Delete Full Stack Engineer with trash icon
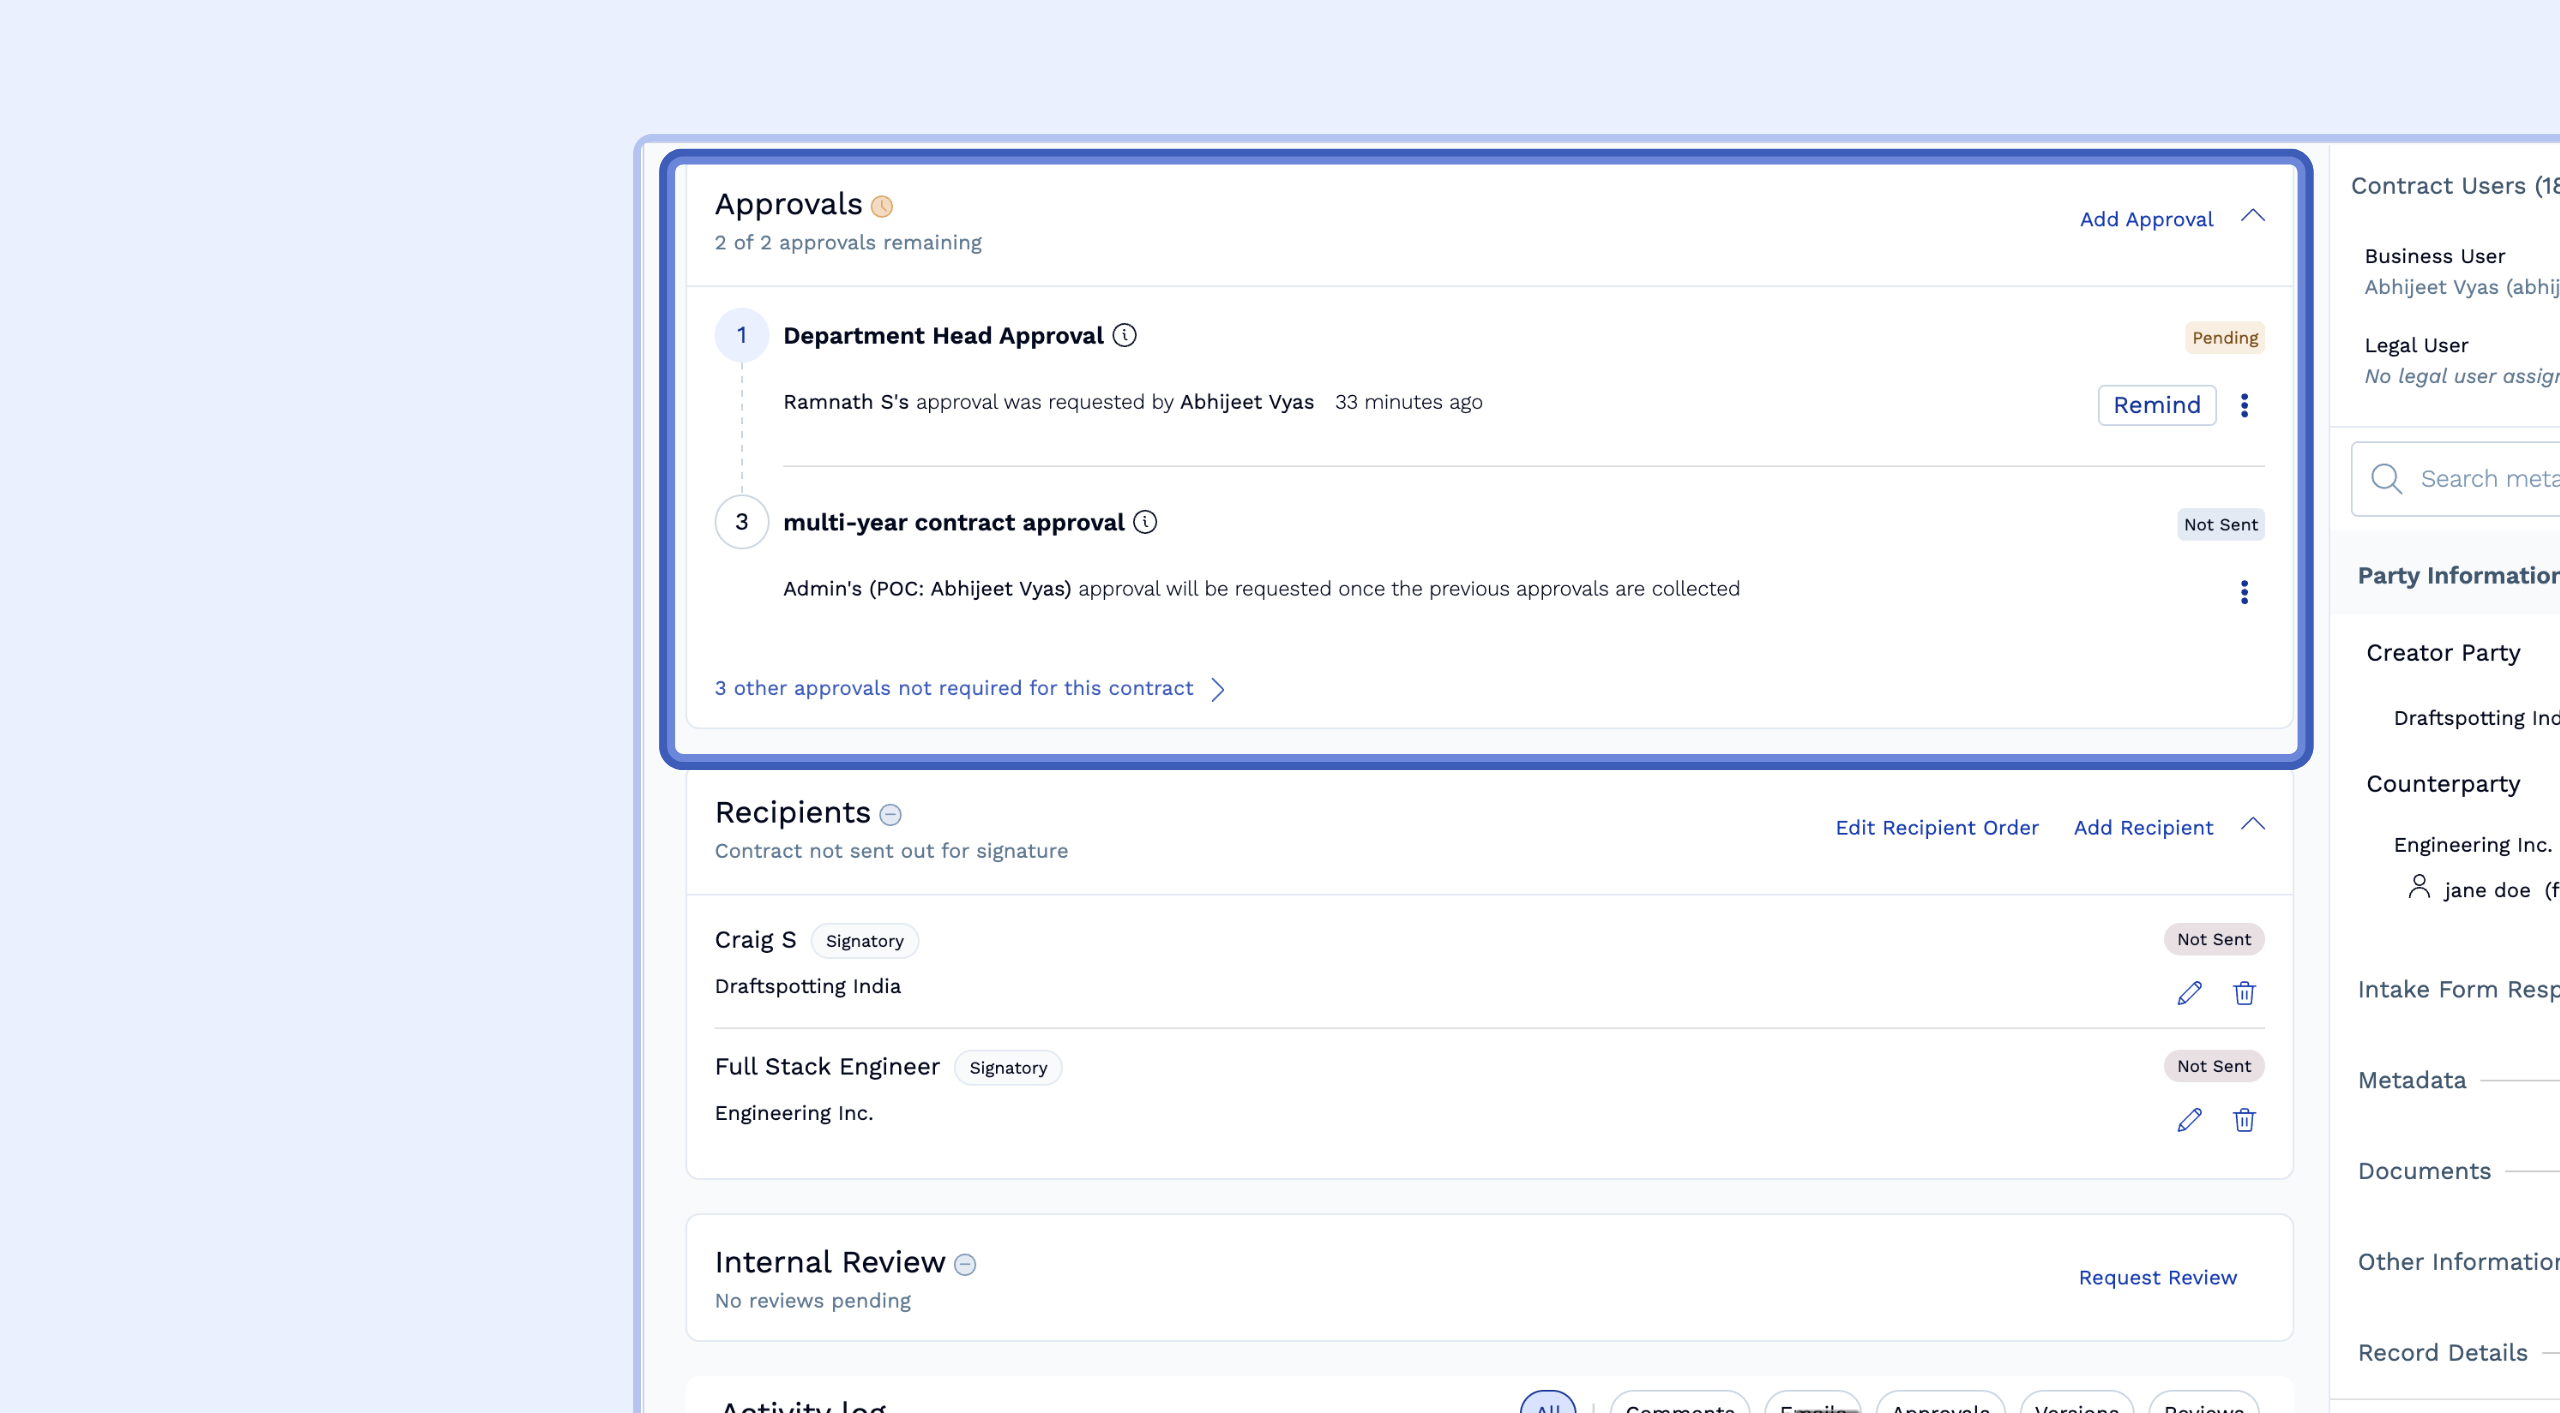 [x=2244, y=1120]
